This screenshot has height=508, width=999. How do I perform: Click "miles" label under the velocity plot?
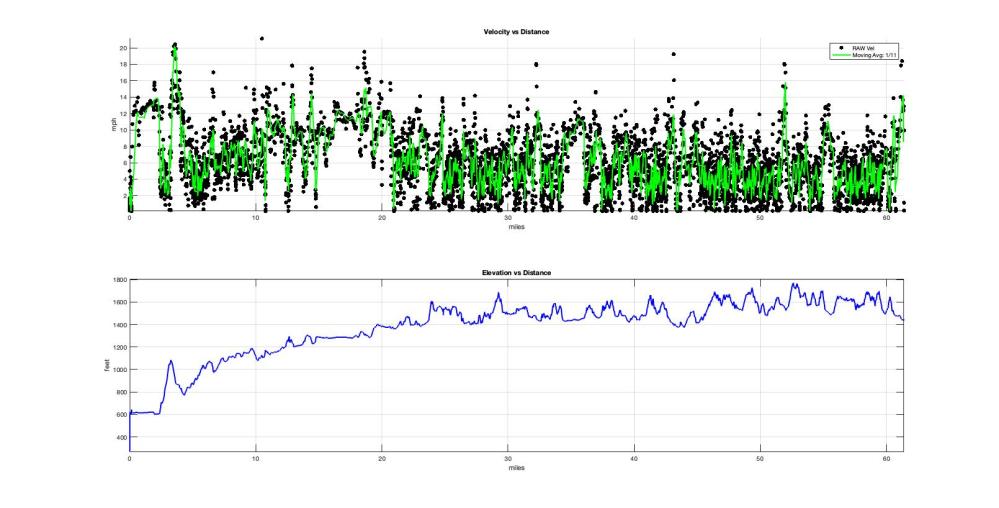tap(516, 226)
